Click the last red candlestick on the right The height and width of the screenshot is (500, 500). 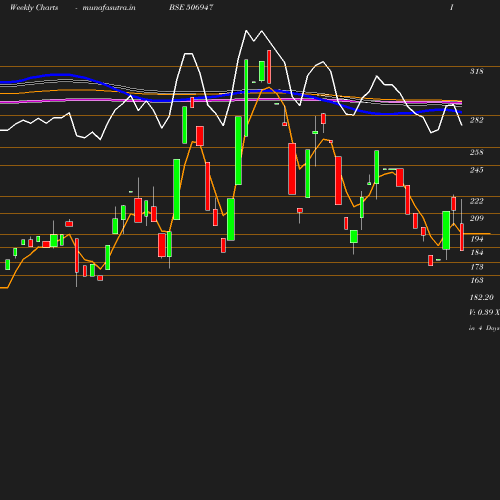pos(462,237)
